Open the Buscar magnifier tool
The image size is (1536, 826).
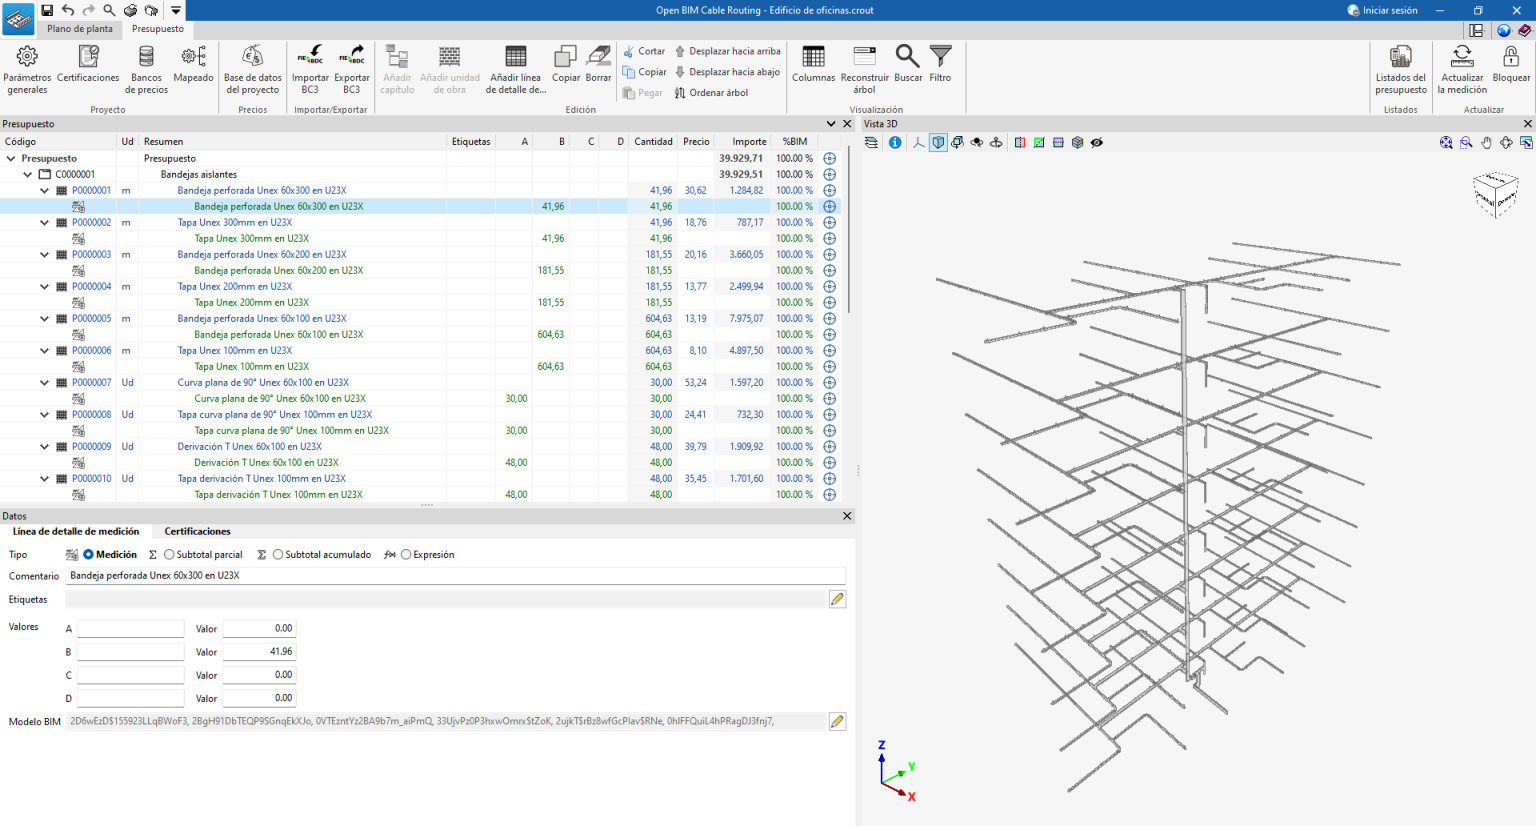tap(908, 63)
